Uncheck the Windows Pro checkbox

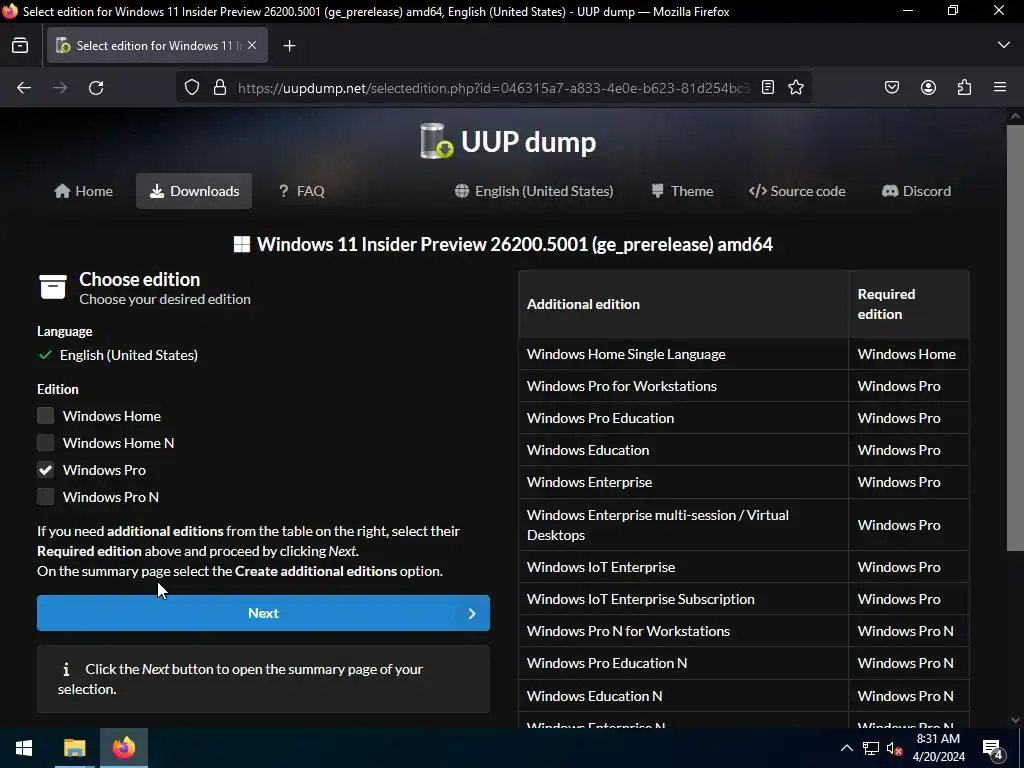(x=45, y=470)
